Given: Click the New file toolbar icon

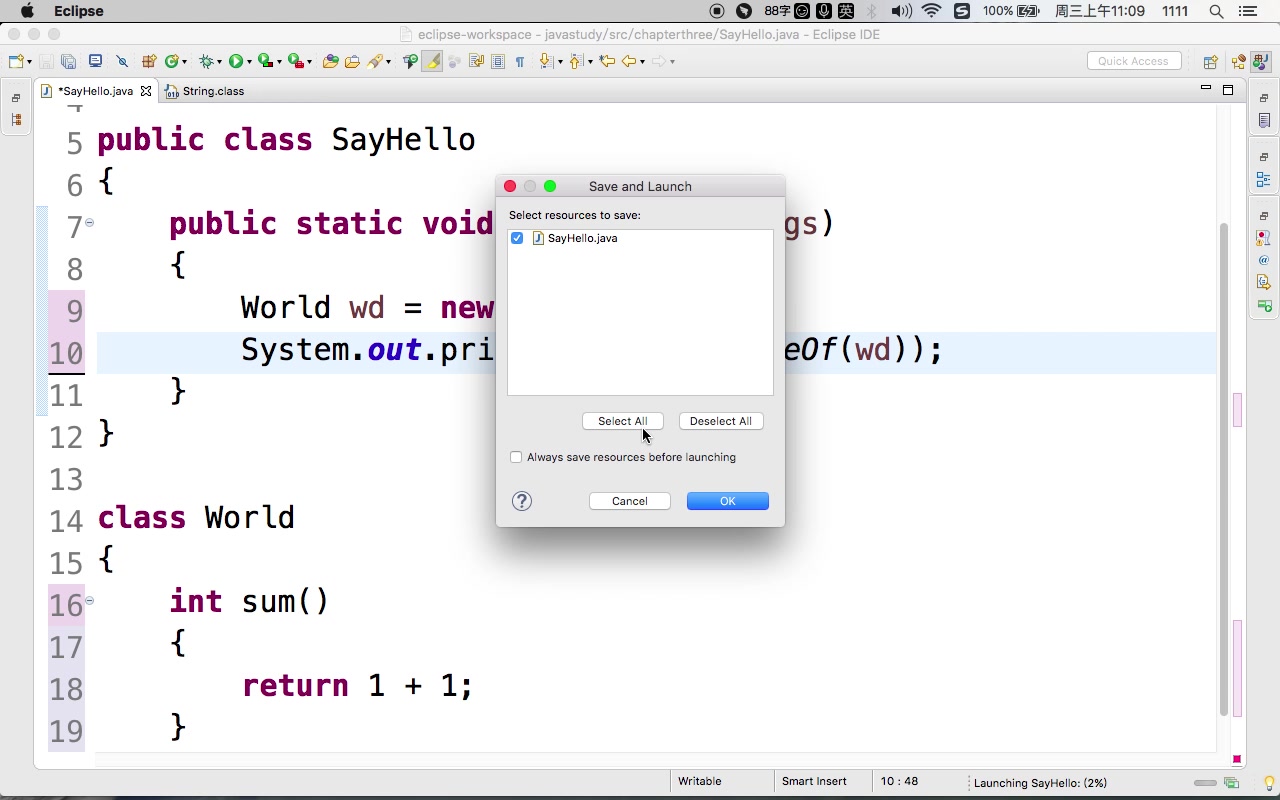Looking at the screenshot, I should pos(16,61).
